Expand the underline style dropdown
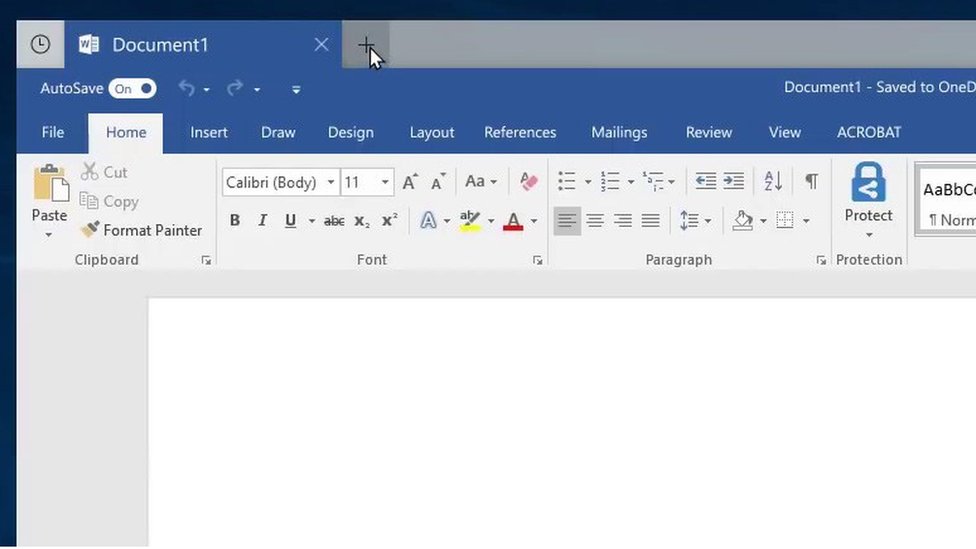976x549 pixels. [312, 221]
